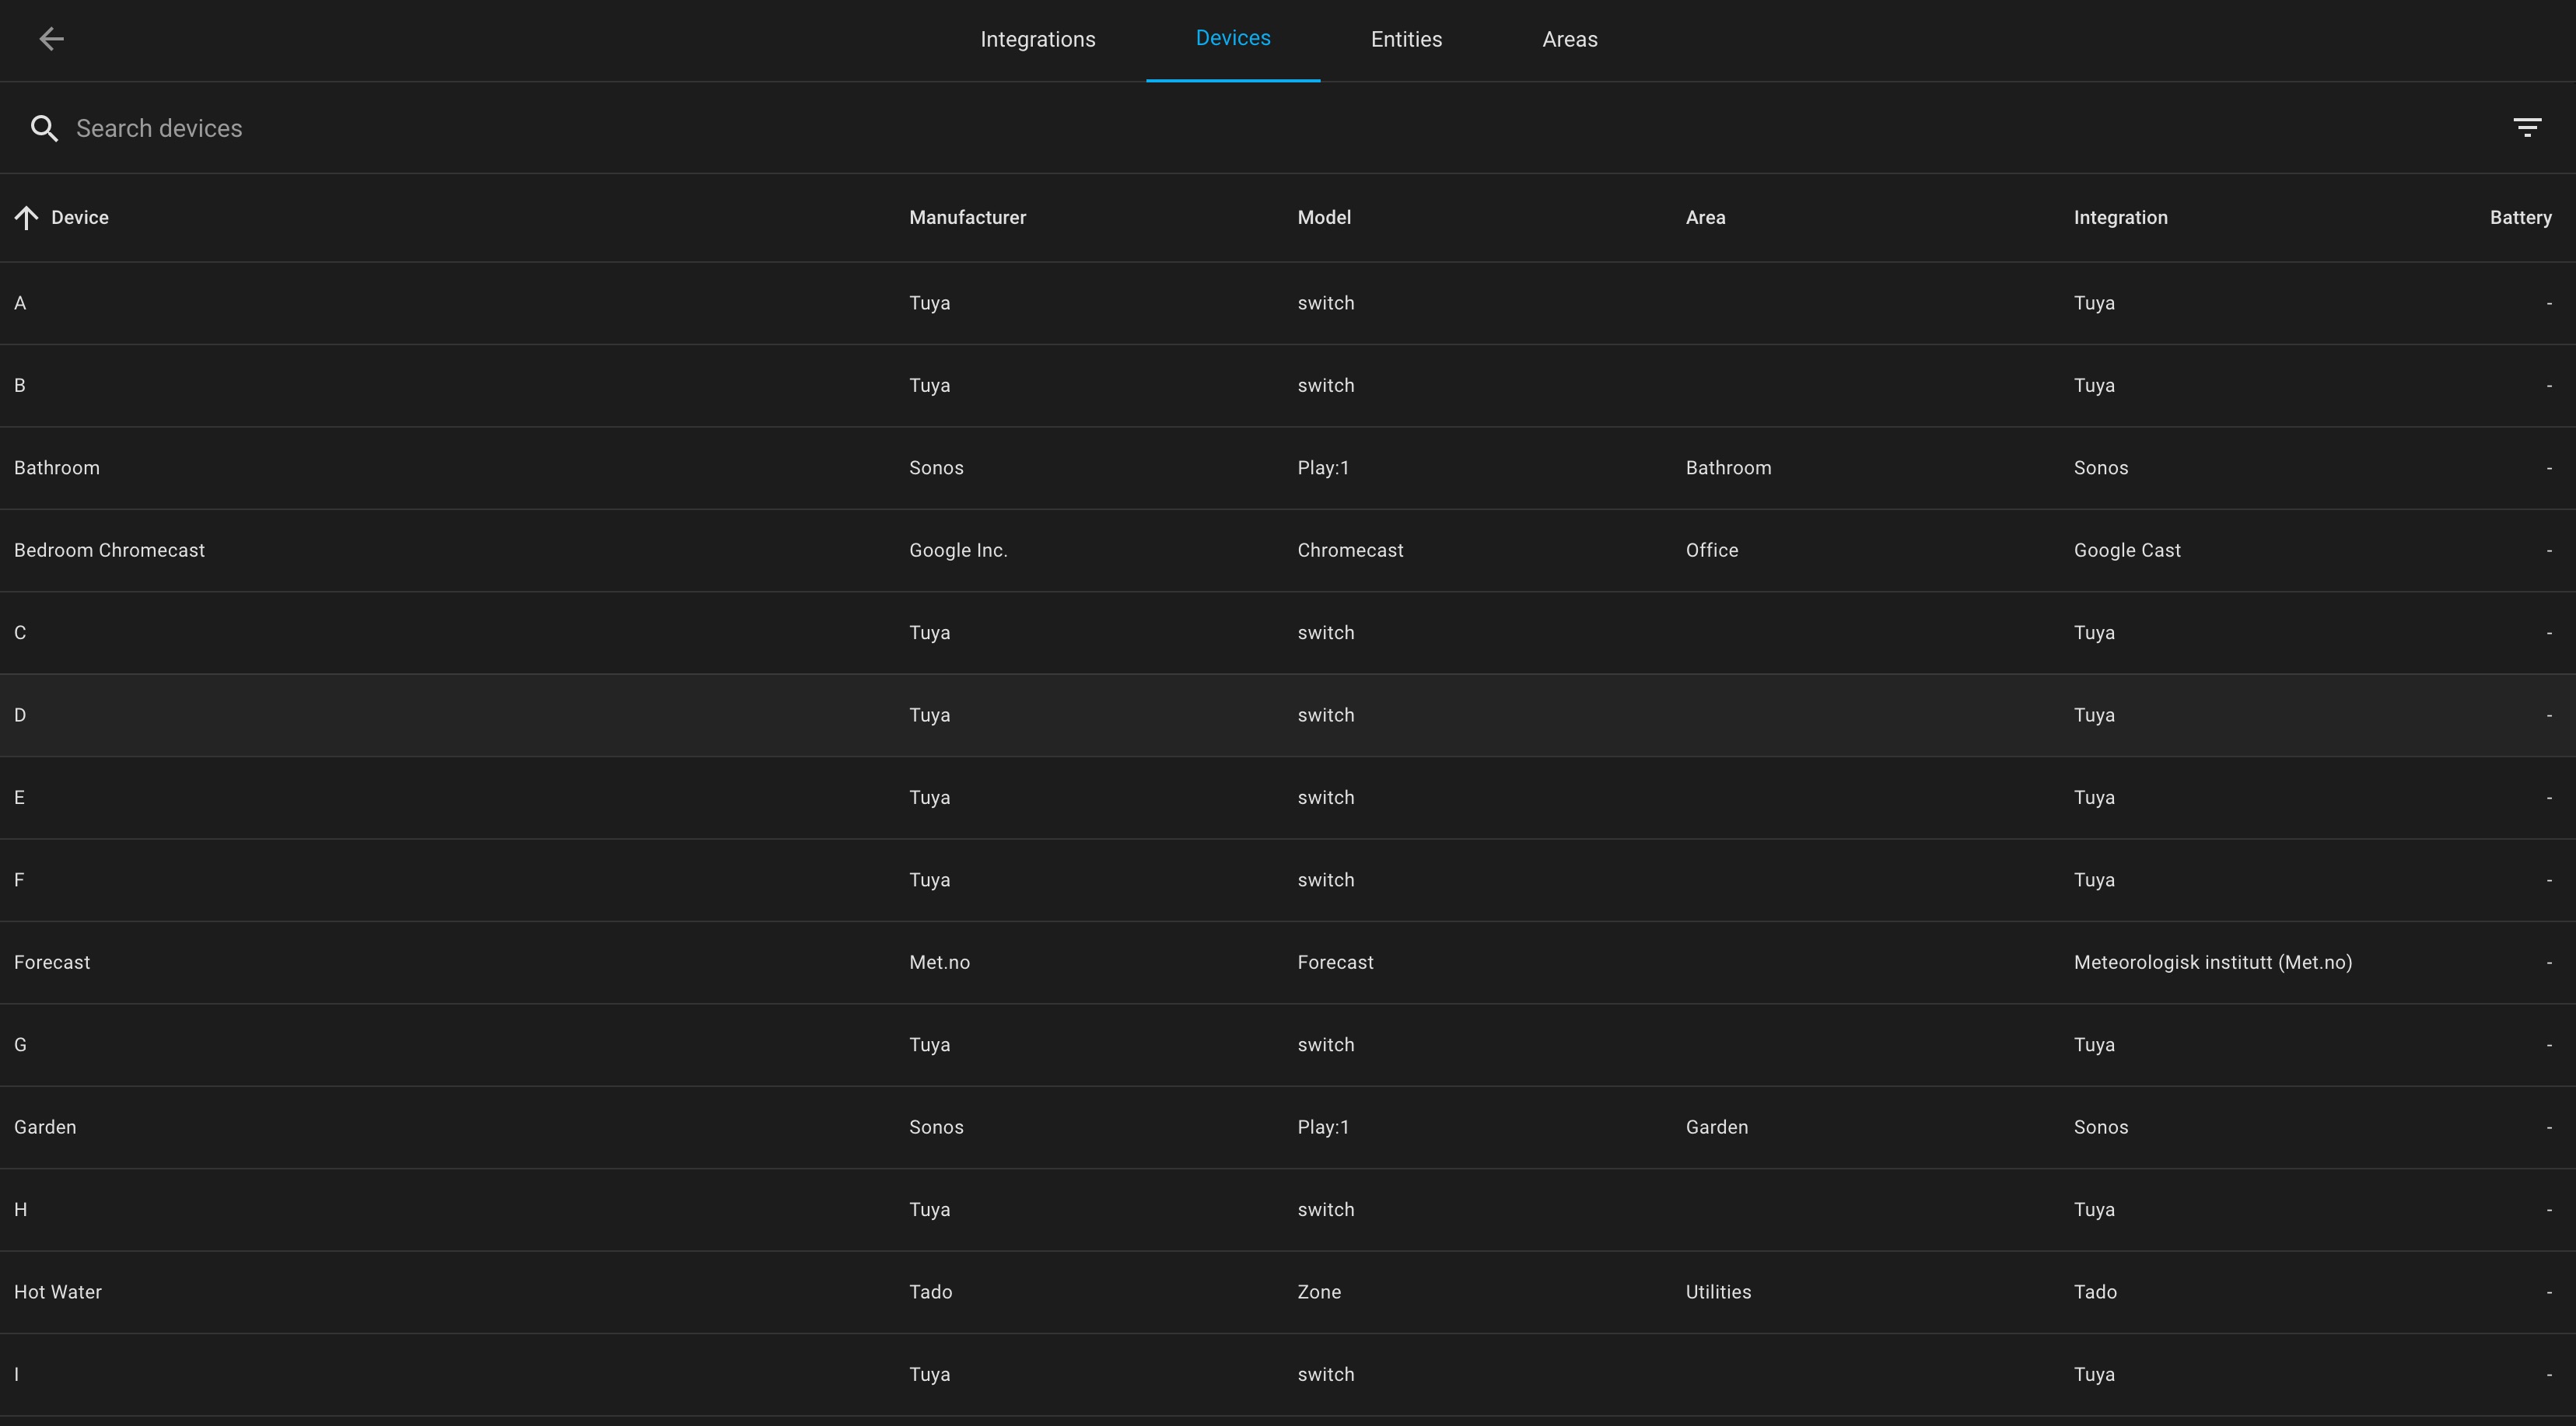Click Play:1 model in Garden row
This screenshot has height=1426, width=2576.
click(1323, 1127)
